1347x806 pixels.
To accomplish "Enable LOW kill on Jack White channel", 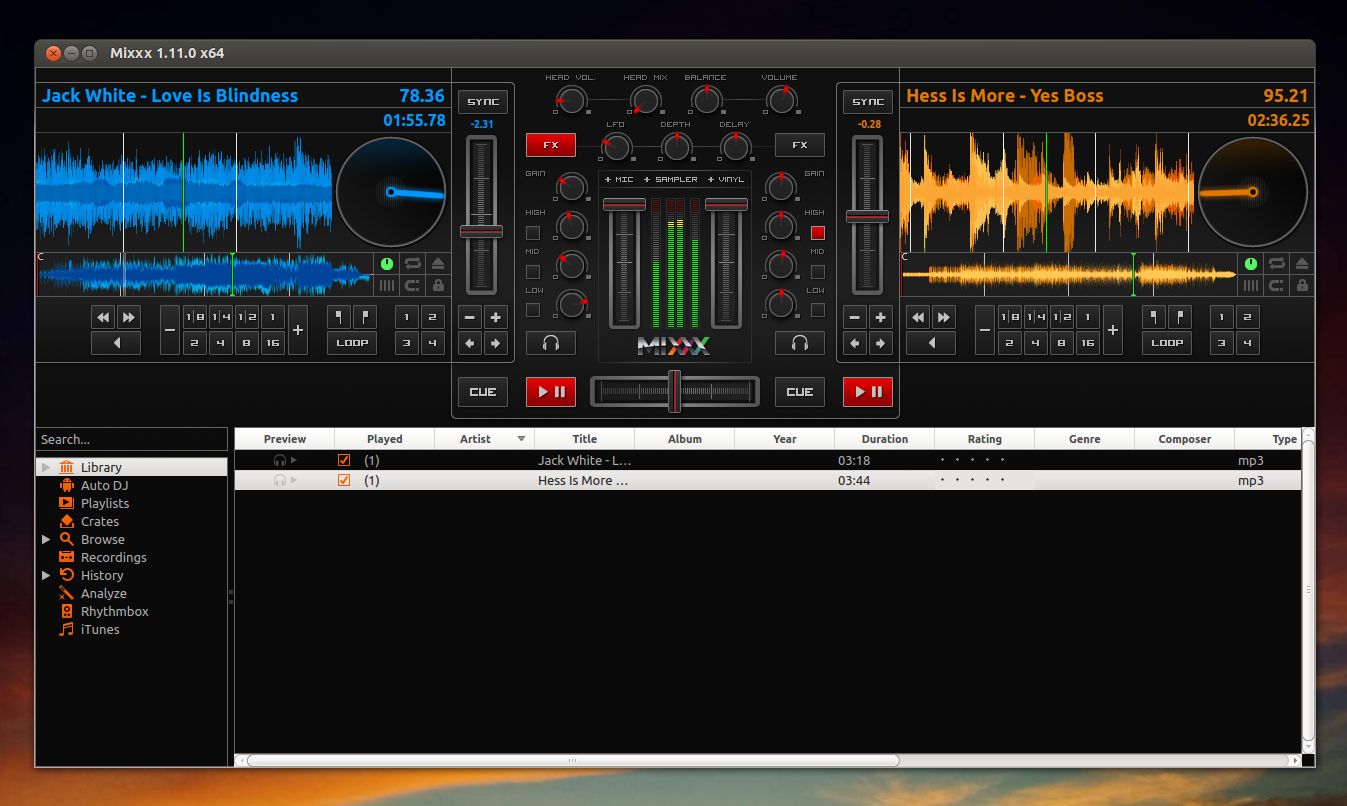I will pyautogui.click(x=533, y=310).
